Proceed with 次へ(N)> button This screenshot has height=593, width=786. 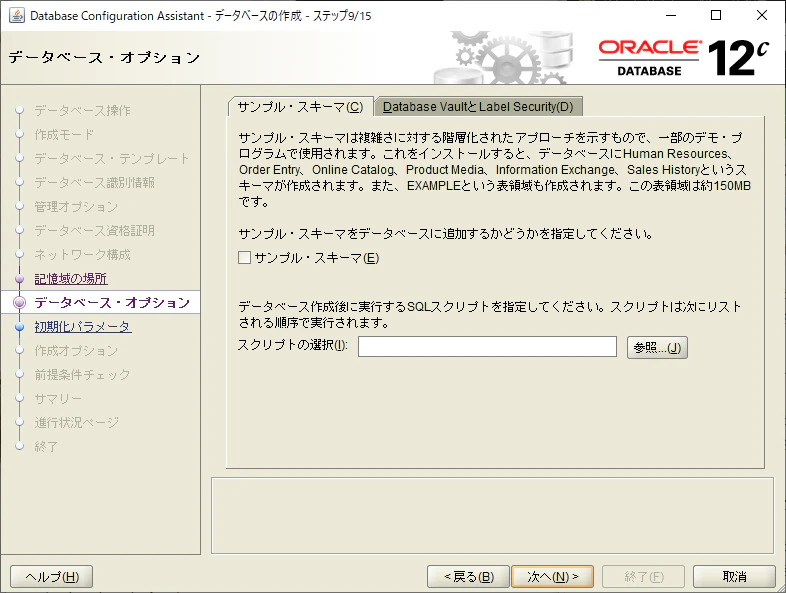click(x=552, y=576)
